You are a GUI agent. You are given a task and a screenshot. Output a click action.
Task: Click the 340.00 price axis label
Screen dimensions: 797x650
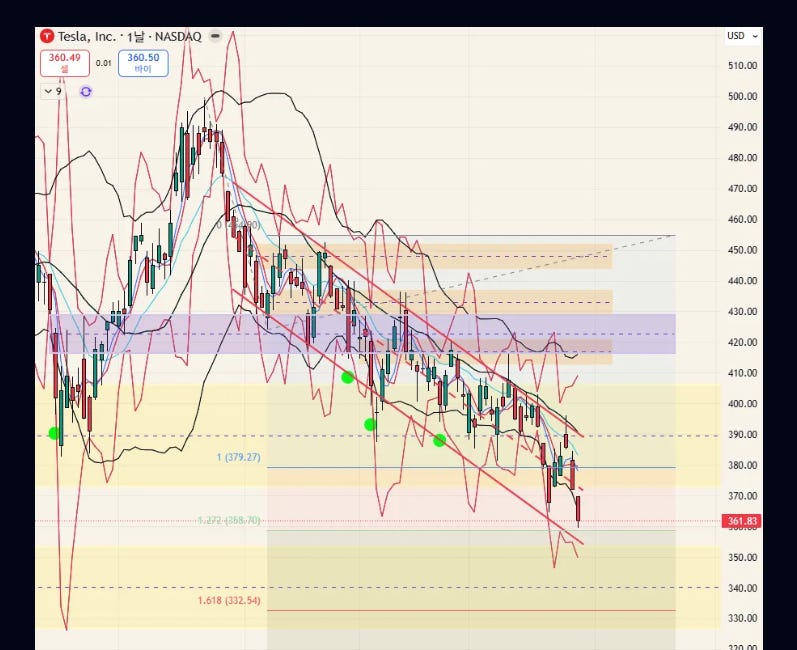coord(742,588)
